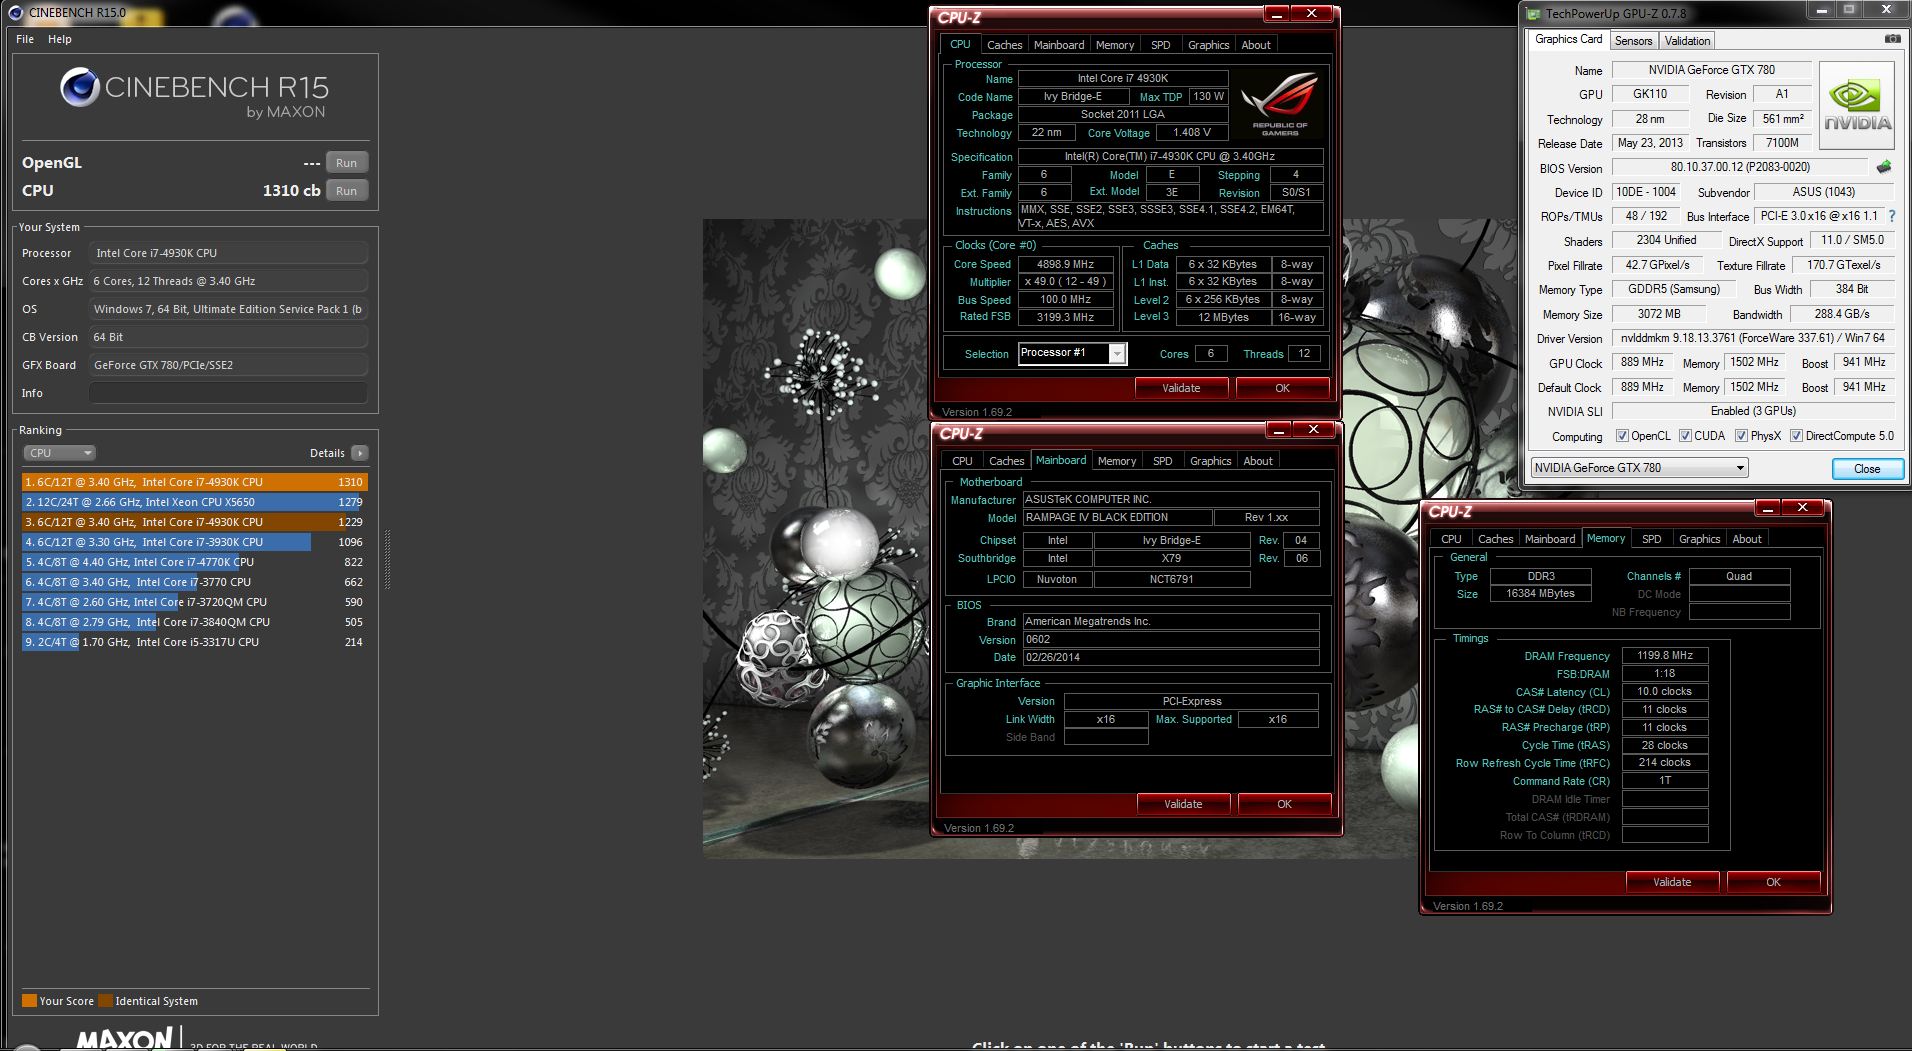Click the Cinebench title bar app icon

15,12
